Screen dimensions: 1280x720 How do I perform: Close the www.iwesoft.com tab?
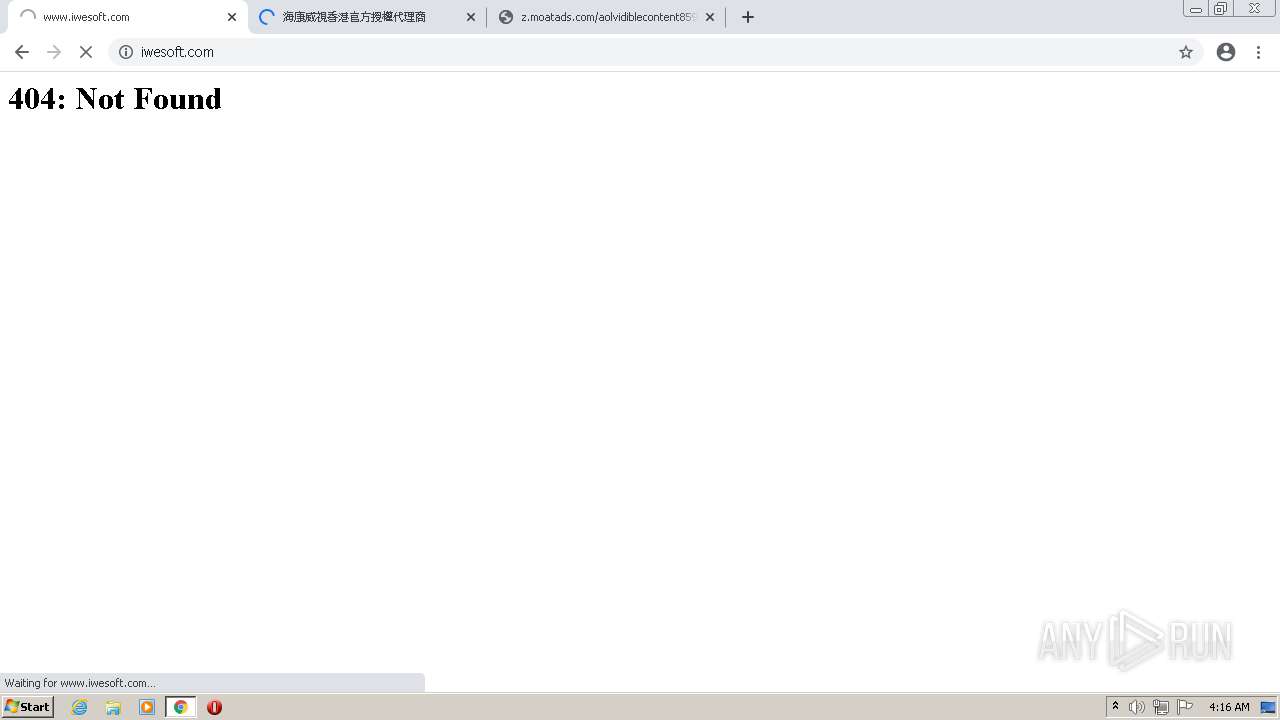click(232, 17)
